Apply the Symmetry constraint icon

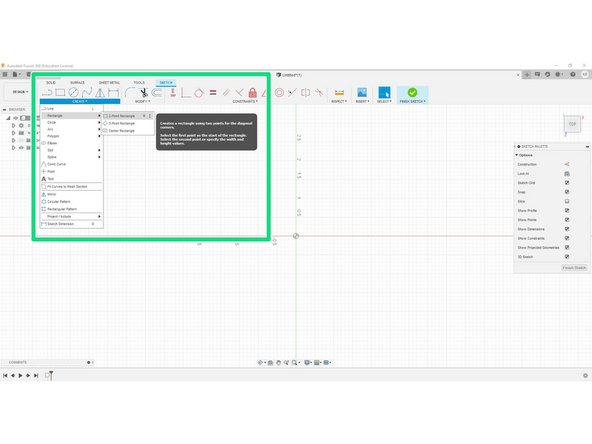[305, 92]
